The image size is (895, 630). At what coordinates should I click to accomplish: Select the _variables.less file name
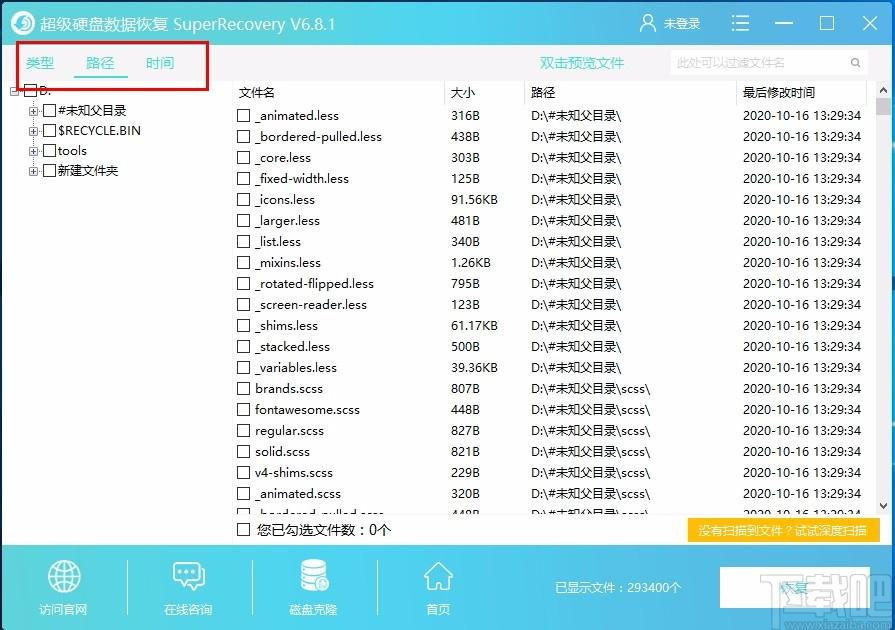pos(296,368)
